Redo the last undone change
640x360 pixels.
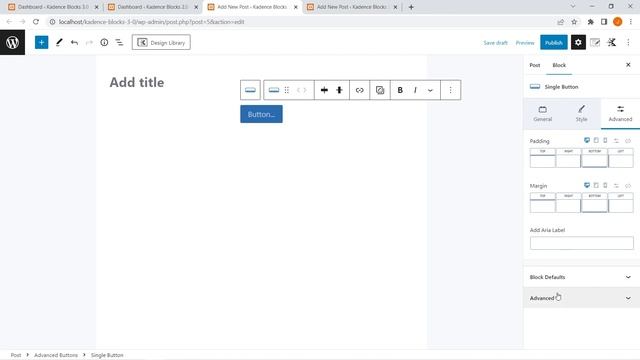coord(89,42)
